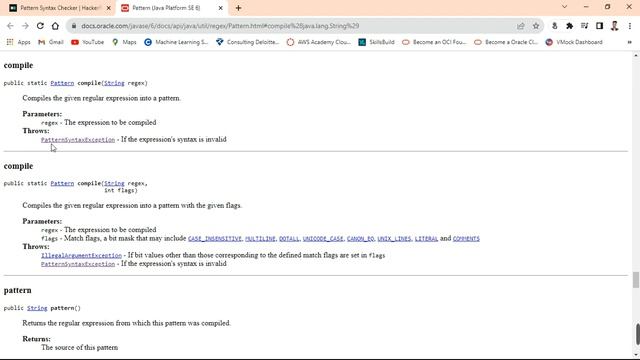Click the scrollbar up arrow
This screenshot has width=640, height=360.
click(x=636, y=55)
